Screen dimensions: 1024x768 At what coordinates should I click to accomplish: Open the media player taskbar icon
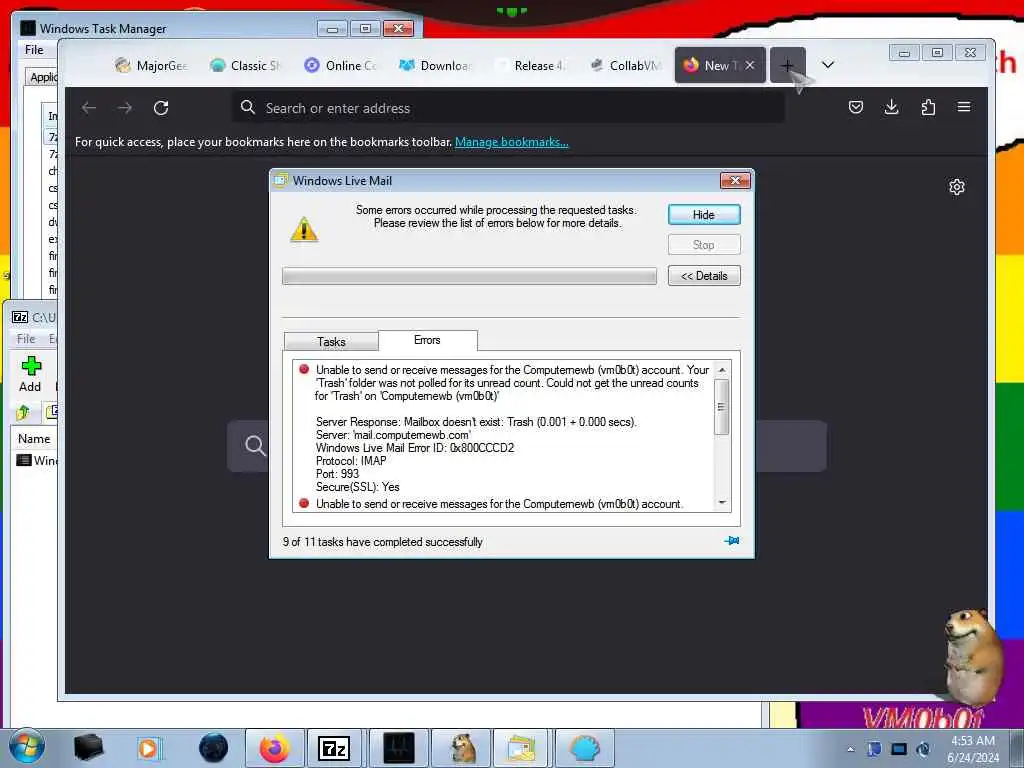pyautogui.click(x=149, y=748)
